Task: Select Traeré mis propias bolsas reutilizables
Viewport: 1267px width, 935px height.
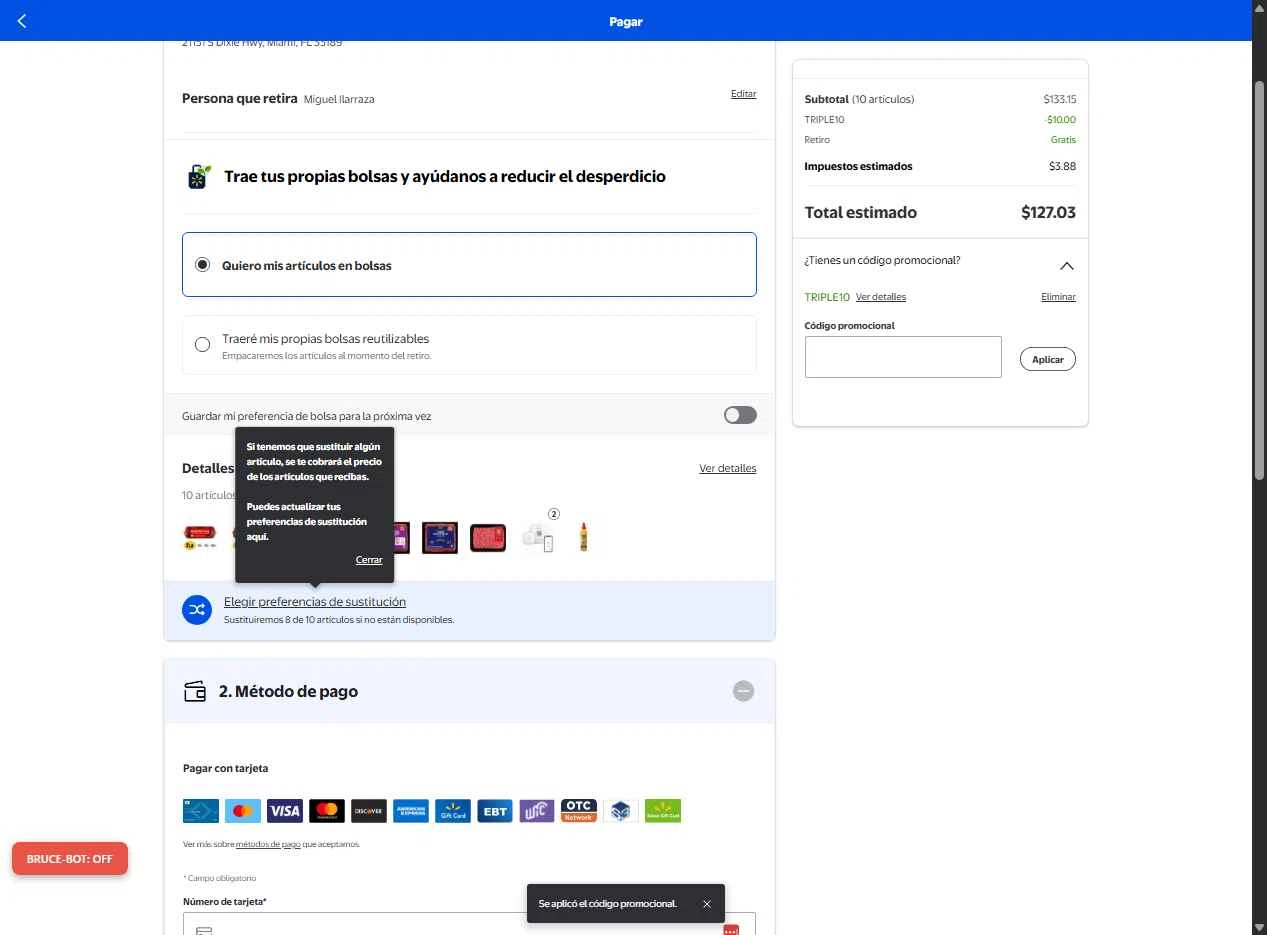Action: pos(469,345)
